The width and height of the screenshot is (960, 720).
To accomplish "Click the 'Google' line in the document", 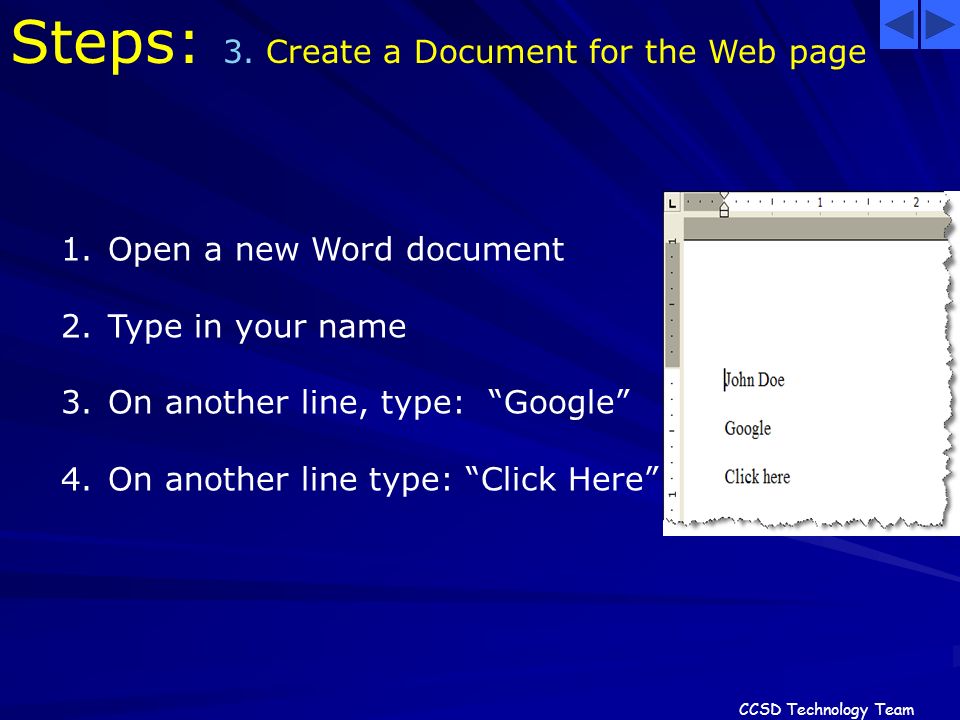I will pos(748,429).
